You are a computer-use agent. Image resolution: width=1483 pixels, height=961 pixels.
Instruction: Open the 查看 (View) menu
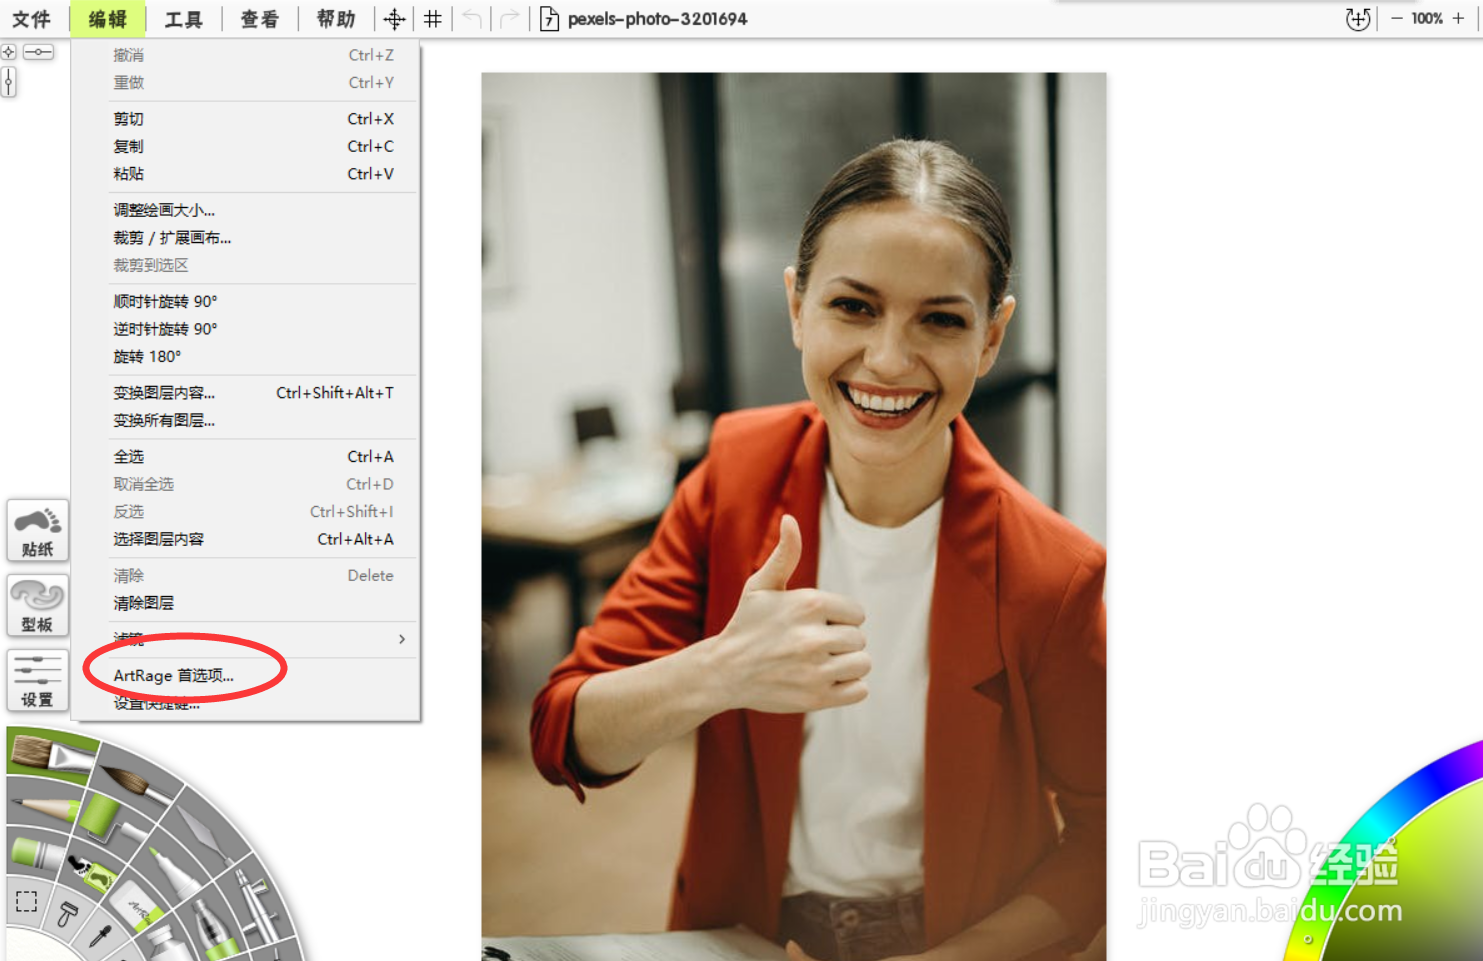click(260, 19)
